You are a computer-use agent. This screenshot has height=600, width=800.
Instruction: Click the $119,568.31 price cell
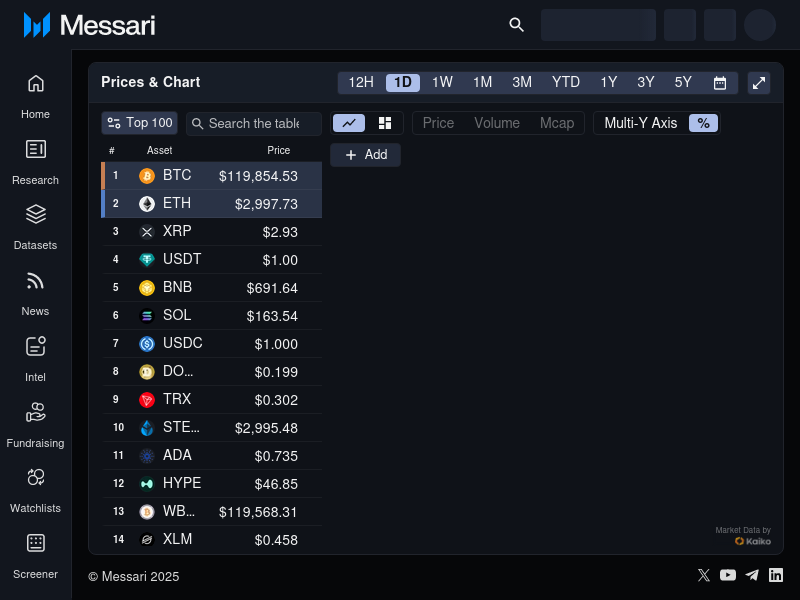click(258, 512)
